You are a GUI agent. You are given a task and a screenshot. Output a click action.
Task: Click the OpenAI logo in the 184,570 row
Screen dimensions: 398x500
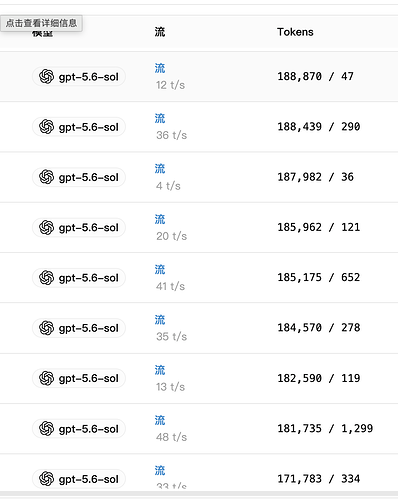point(46,328)
